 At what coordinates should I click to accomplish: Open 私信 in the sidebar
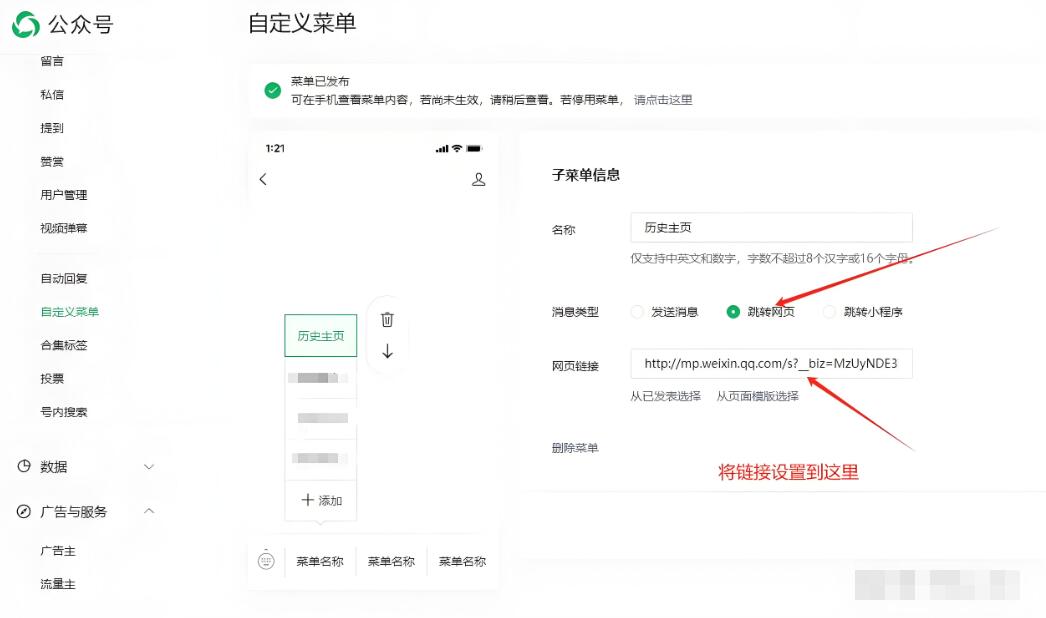coord(52,95)
